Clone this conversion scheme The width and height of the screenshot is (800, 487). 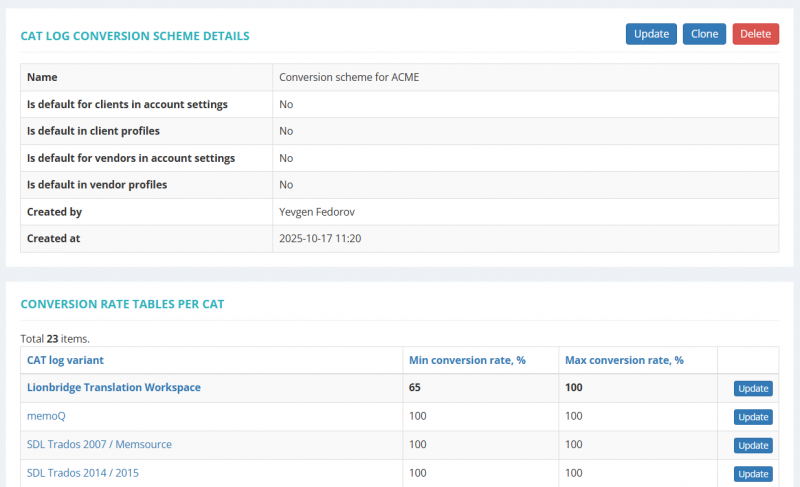tap(704, 34)
